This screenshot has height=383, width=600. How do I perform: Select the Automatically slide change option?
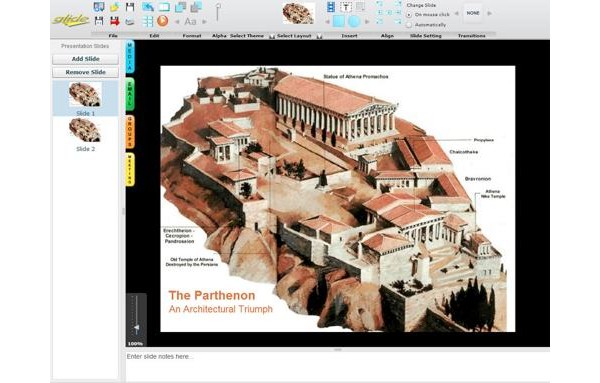[409, 25]
